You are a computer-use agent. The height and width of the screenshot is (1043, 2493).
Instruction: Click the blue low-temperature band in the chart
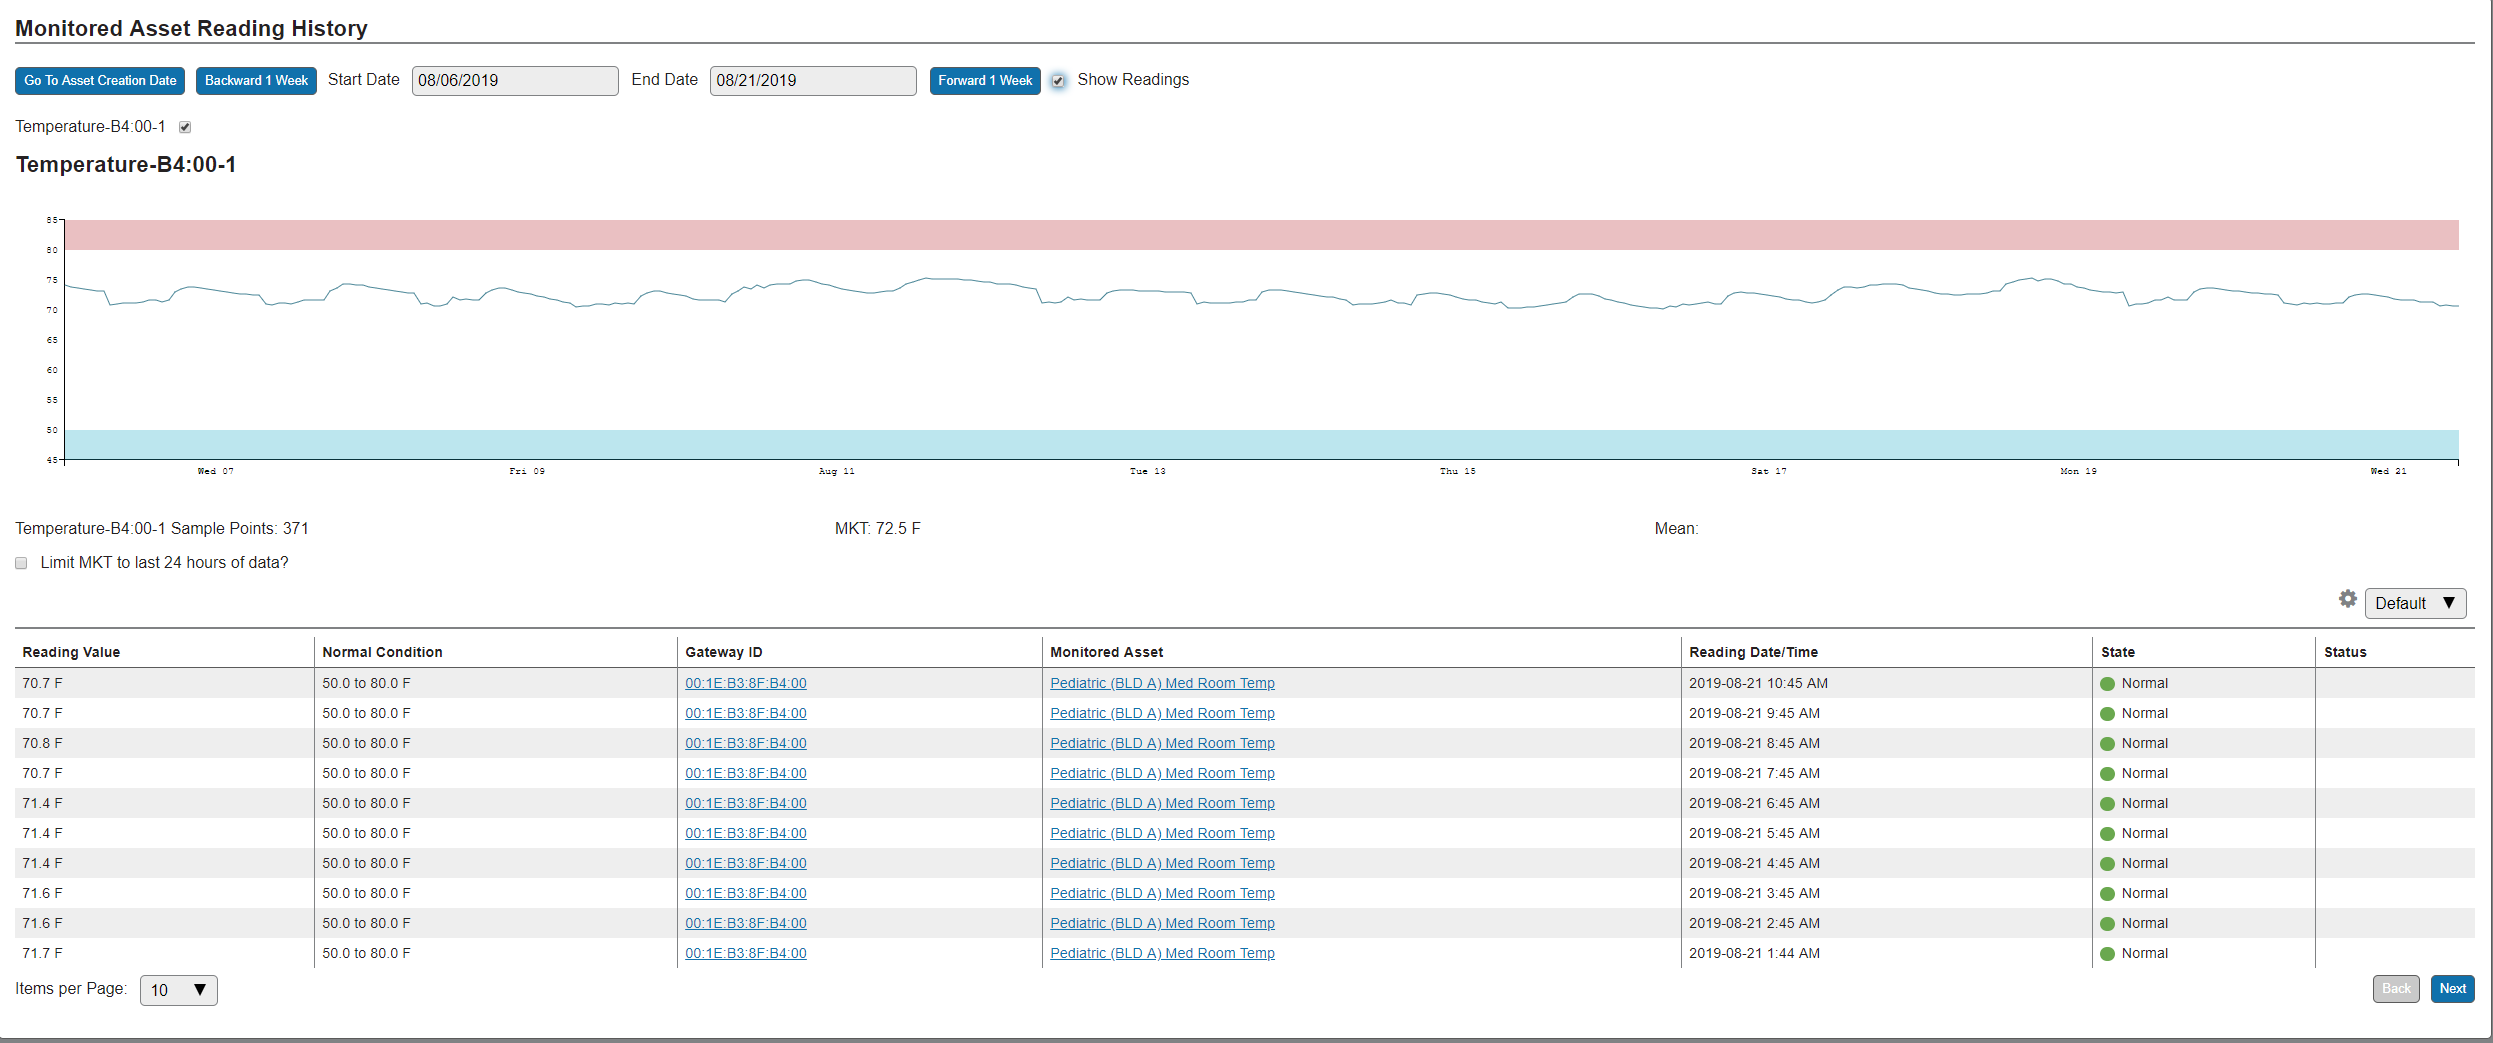pos(1262,445)
